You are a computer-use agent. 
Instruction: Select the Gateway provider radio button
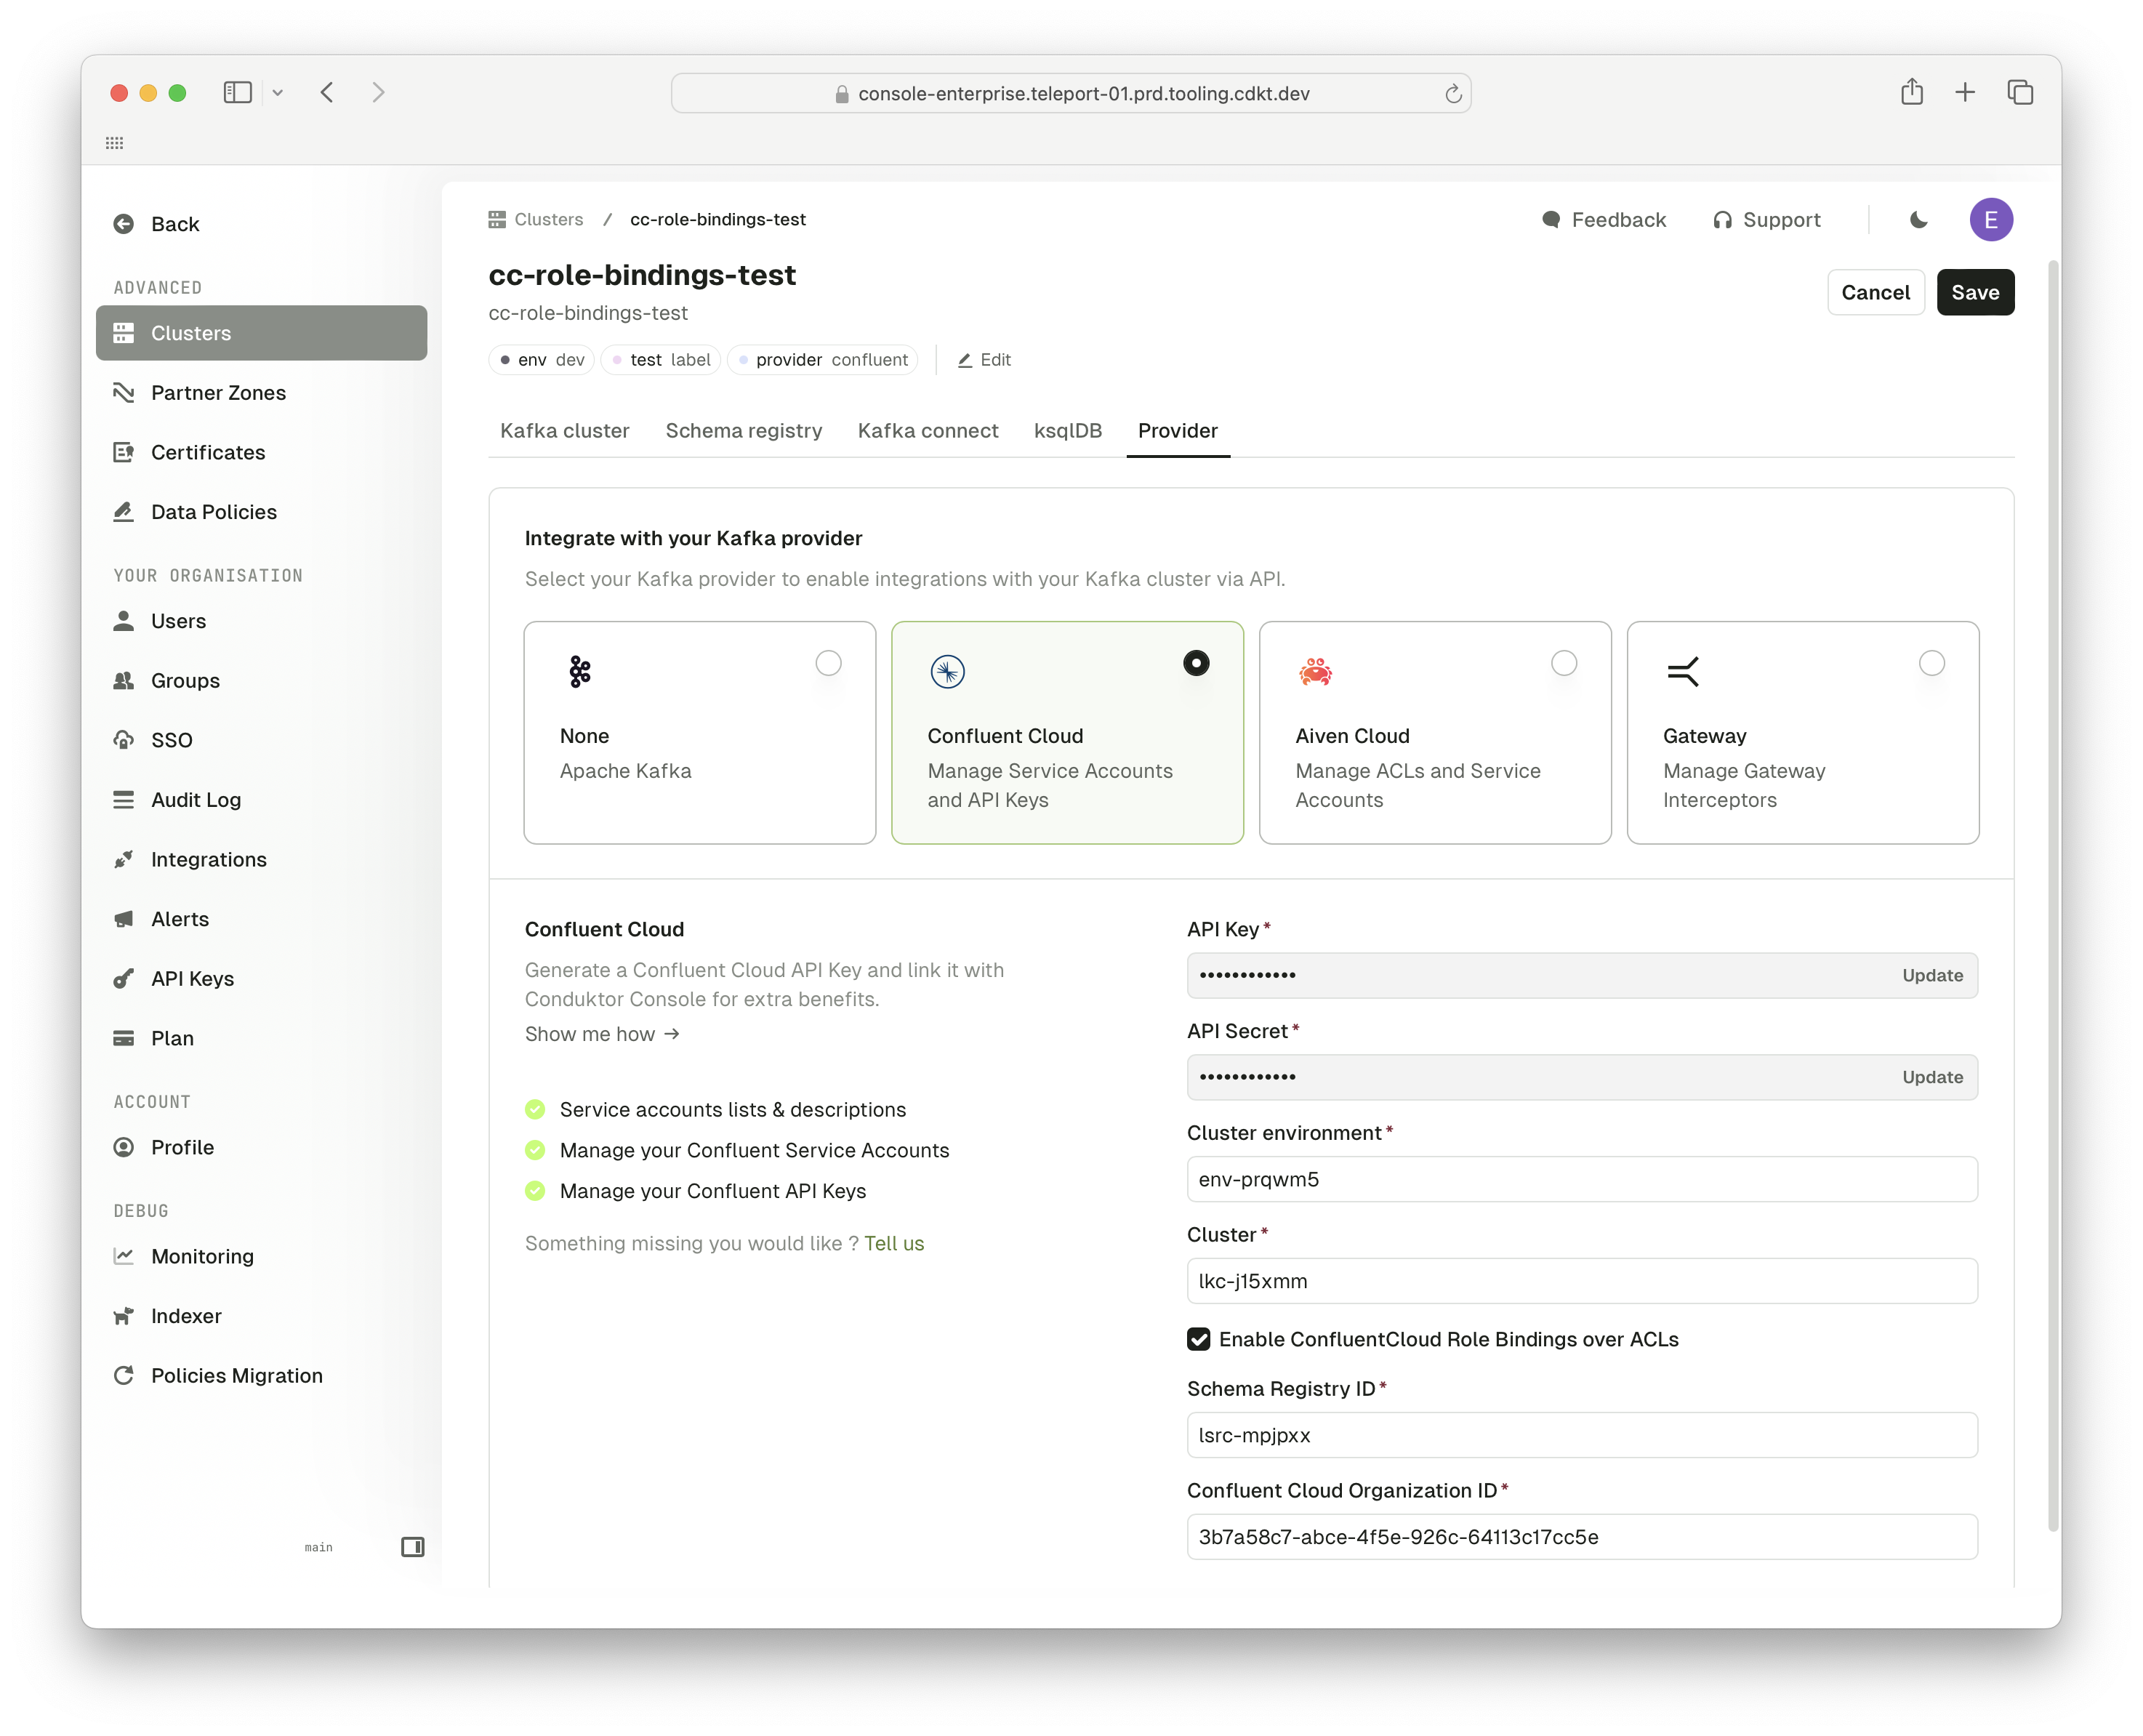pyautogui.click(x=1931, y=663)
